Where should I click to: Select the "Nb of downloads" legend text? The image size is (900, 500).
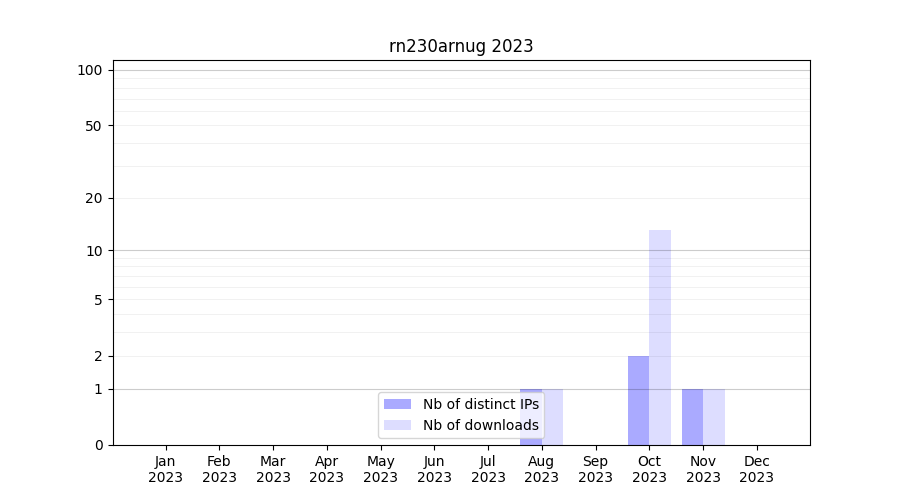pyautogui.click(x=480, y=425)
